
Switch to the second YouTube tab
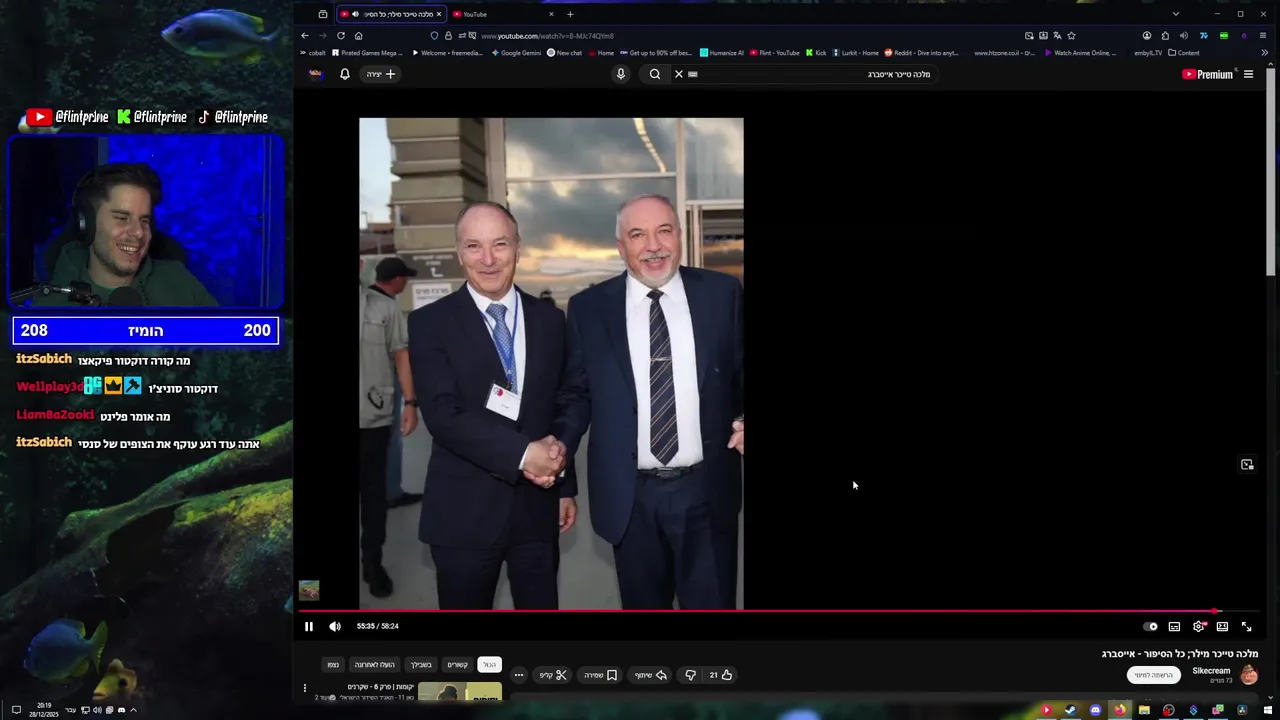pos(503,14)
